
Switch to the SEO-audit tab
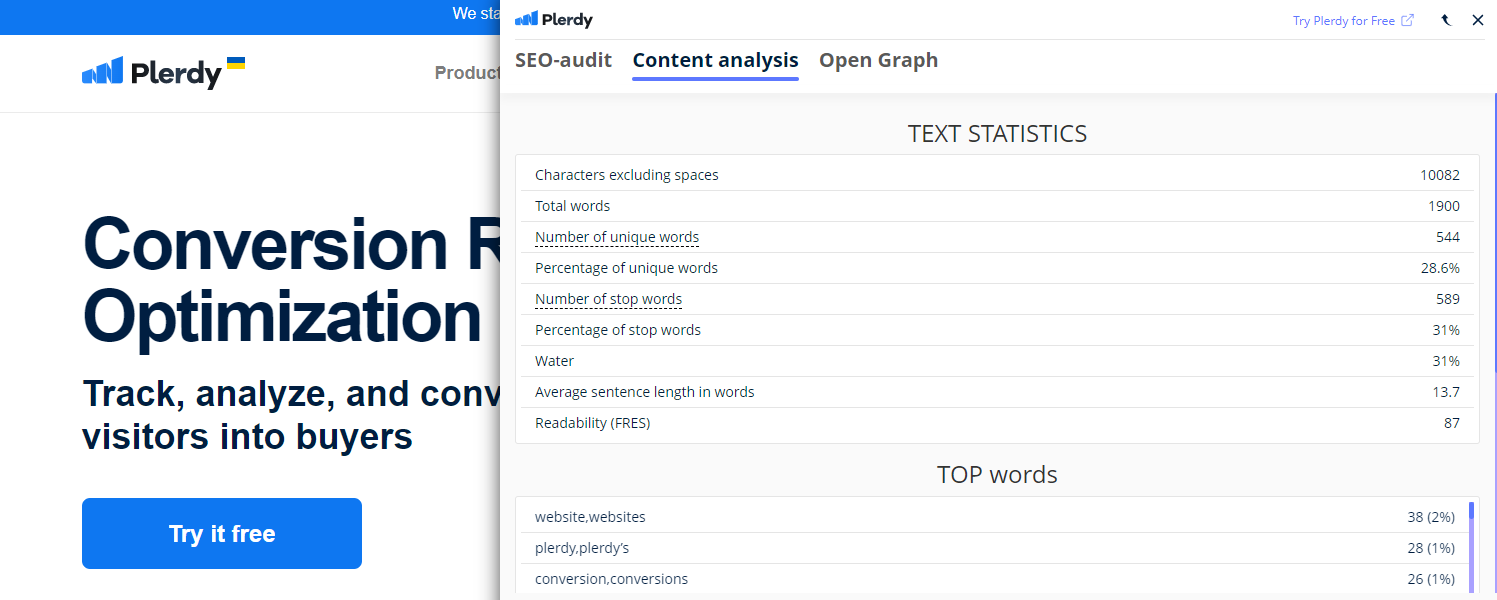click(x=563, y=60)
